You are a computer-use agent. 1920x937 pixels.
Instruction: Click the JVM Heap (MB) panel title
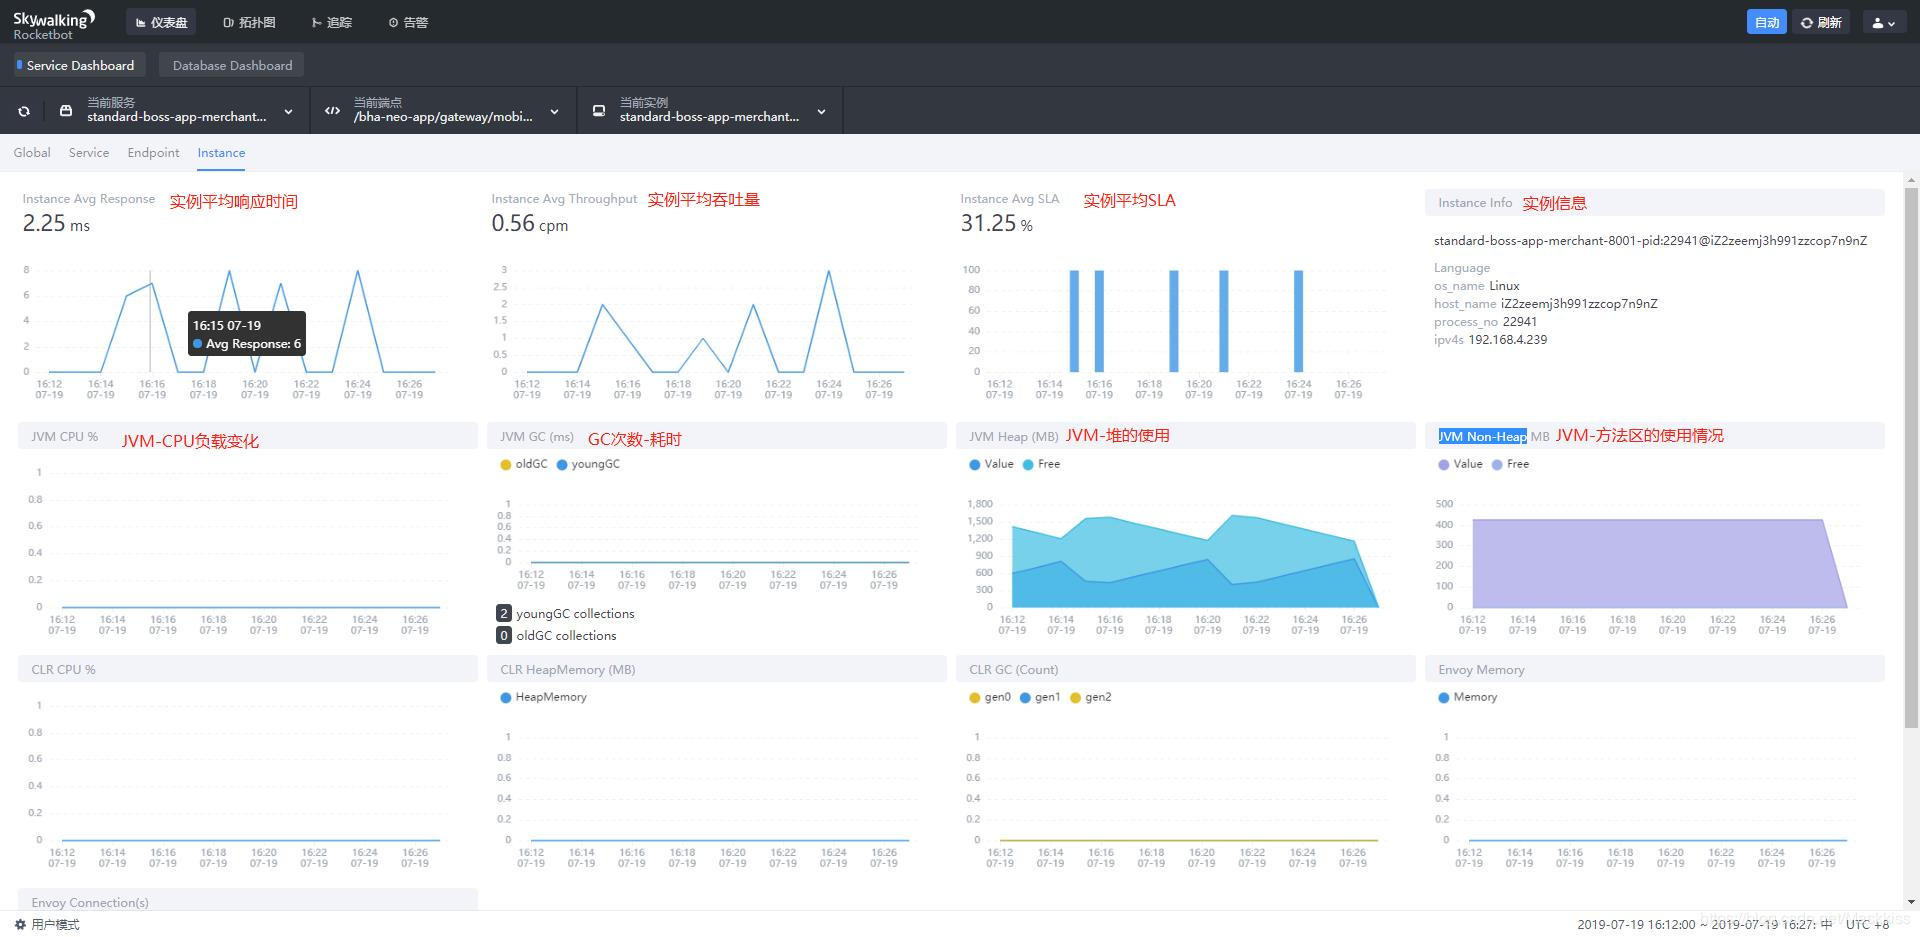pyautogui.click(x=1013, y=436)
